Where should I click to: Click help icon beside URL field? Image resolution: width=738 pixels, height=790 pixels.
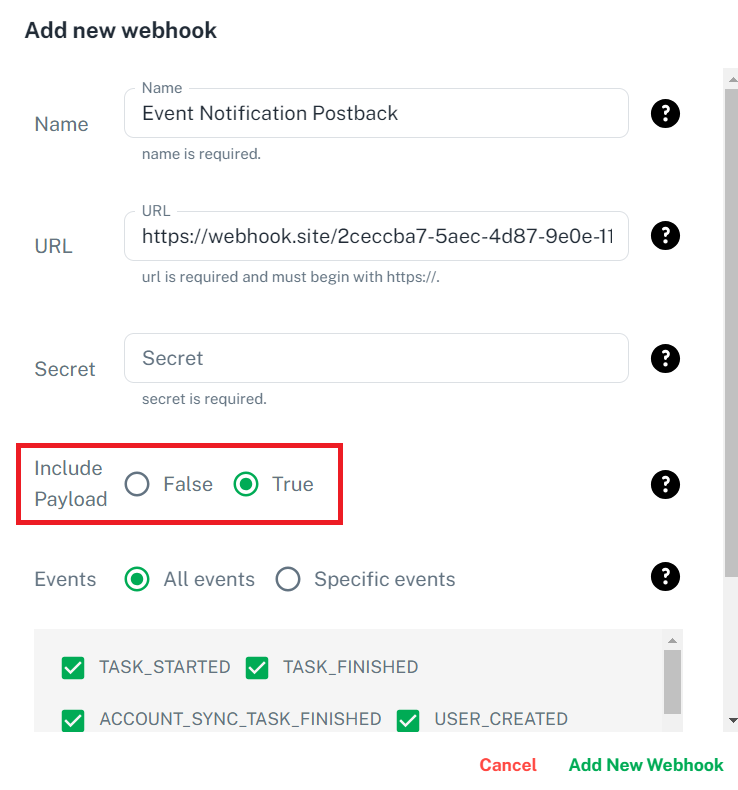point(665,236)
